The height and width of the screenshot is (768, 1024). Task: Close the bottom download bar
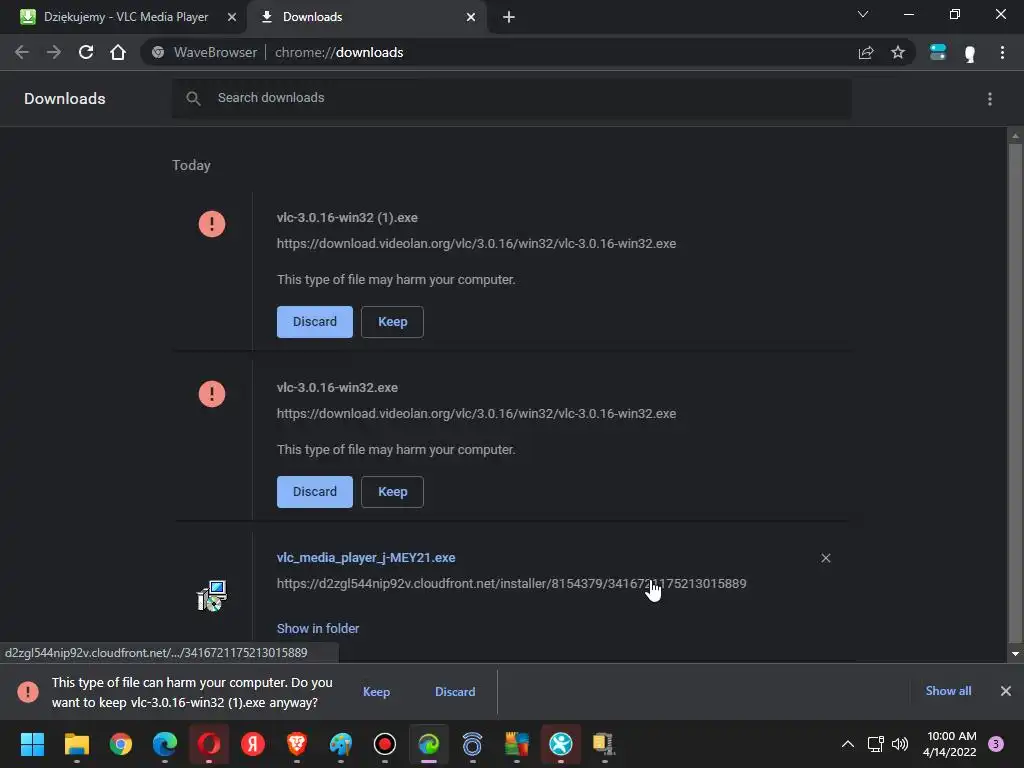click(1006, 691)
